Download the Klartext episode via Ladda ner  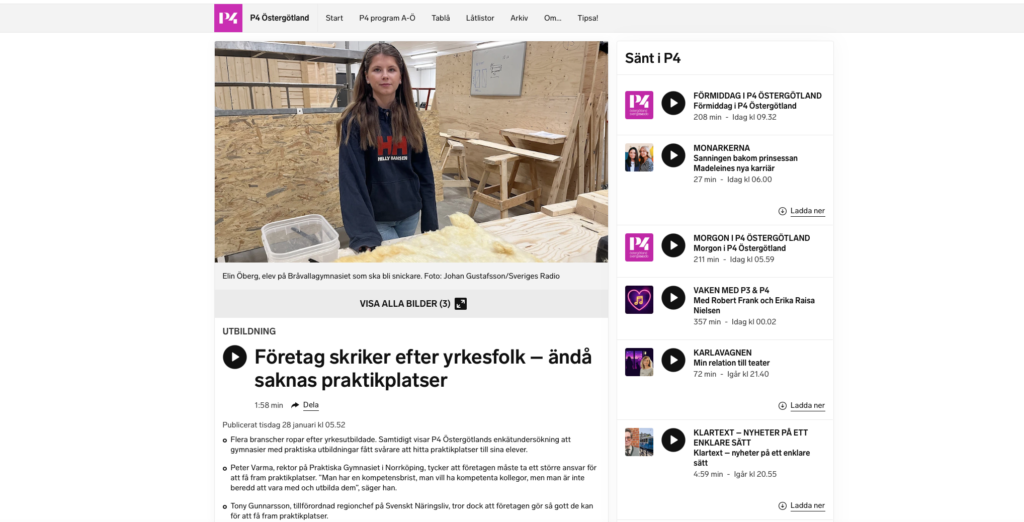point(801,506)
